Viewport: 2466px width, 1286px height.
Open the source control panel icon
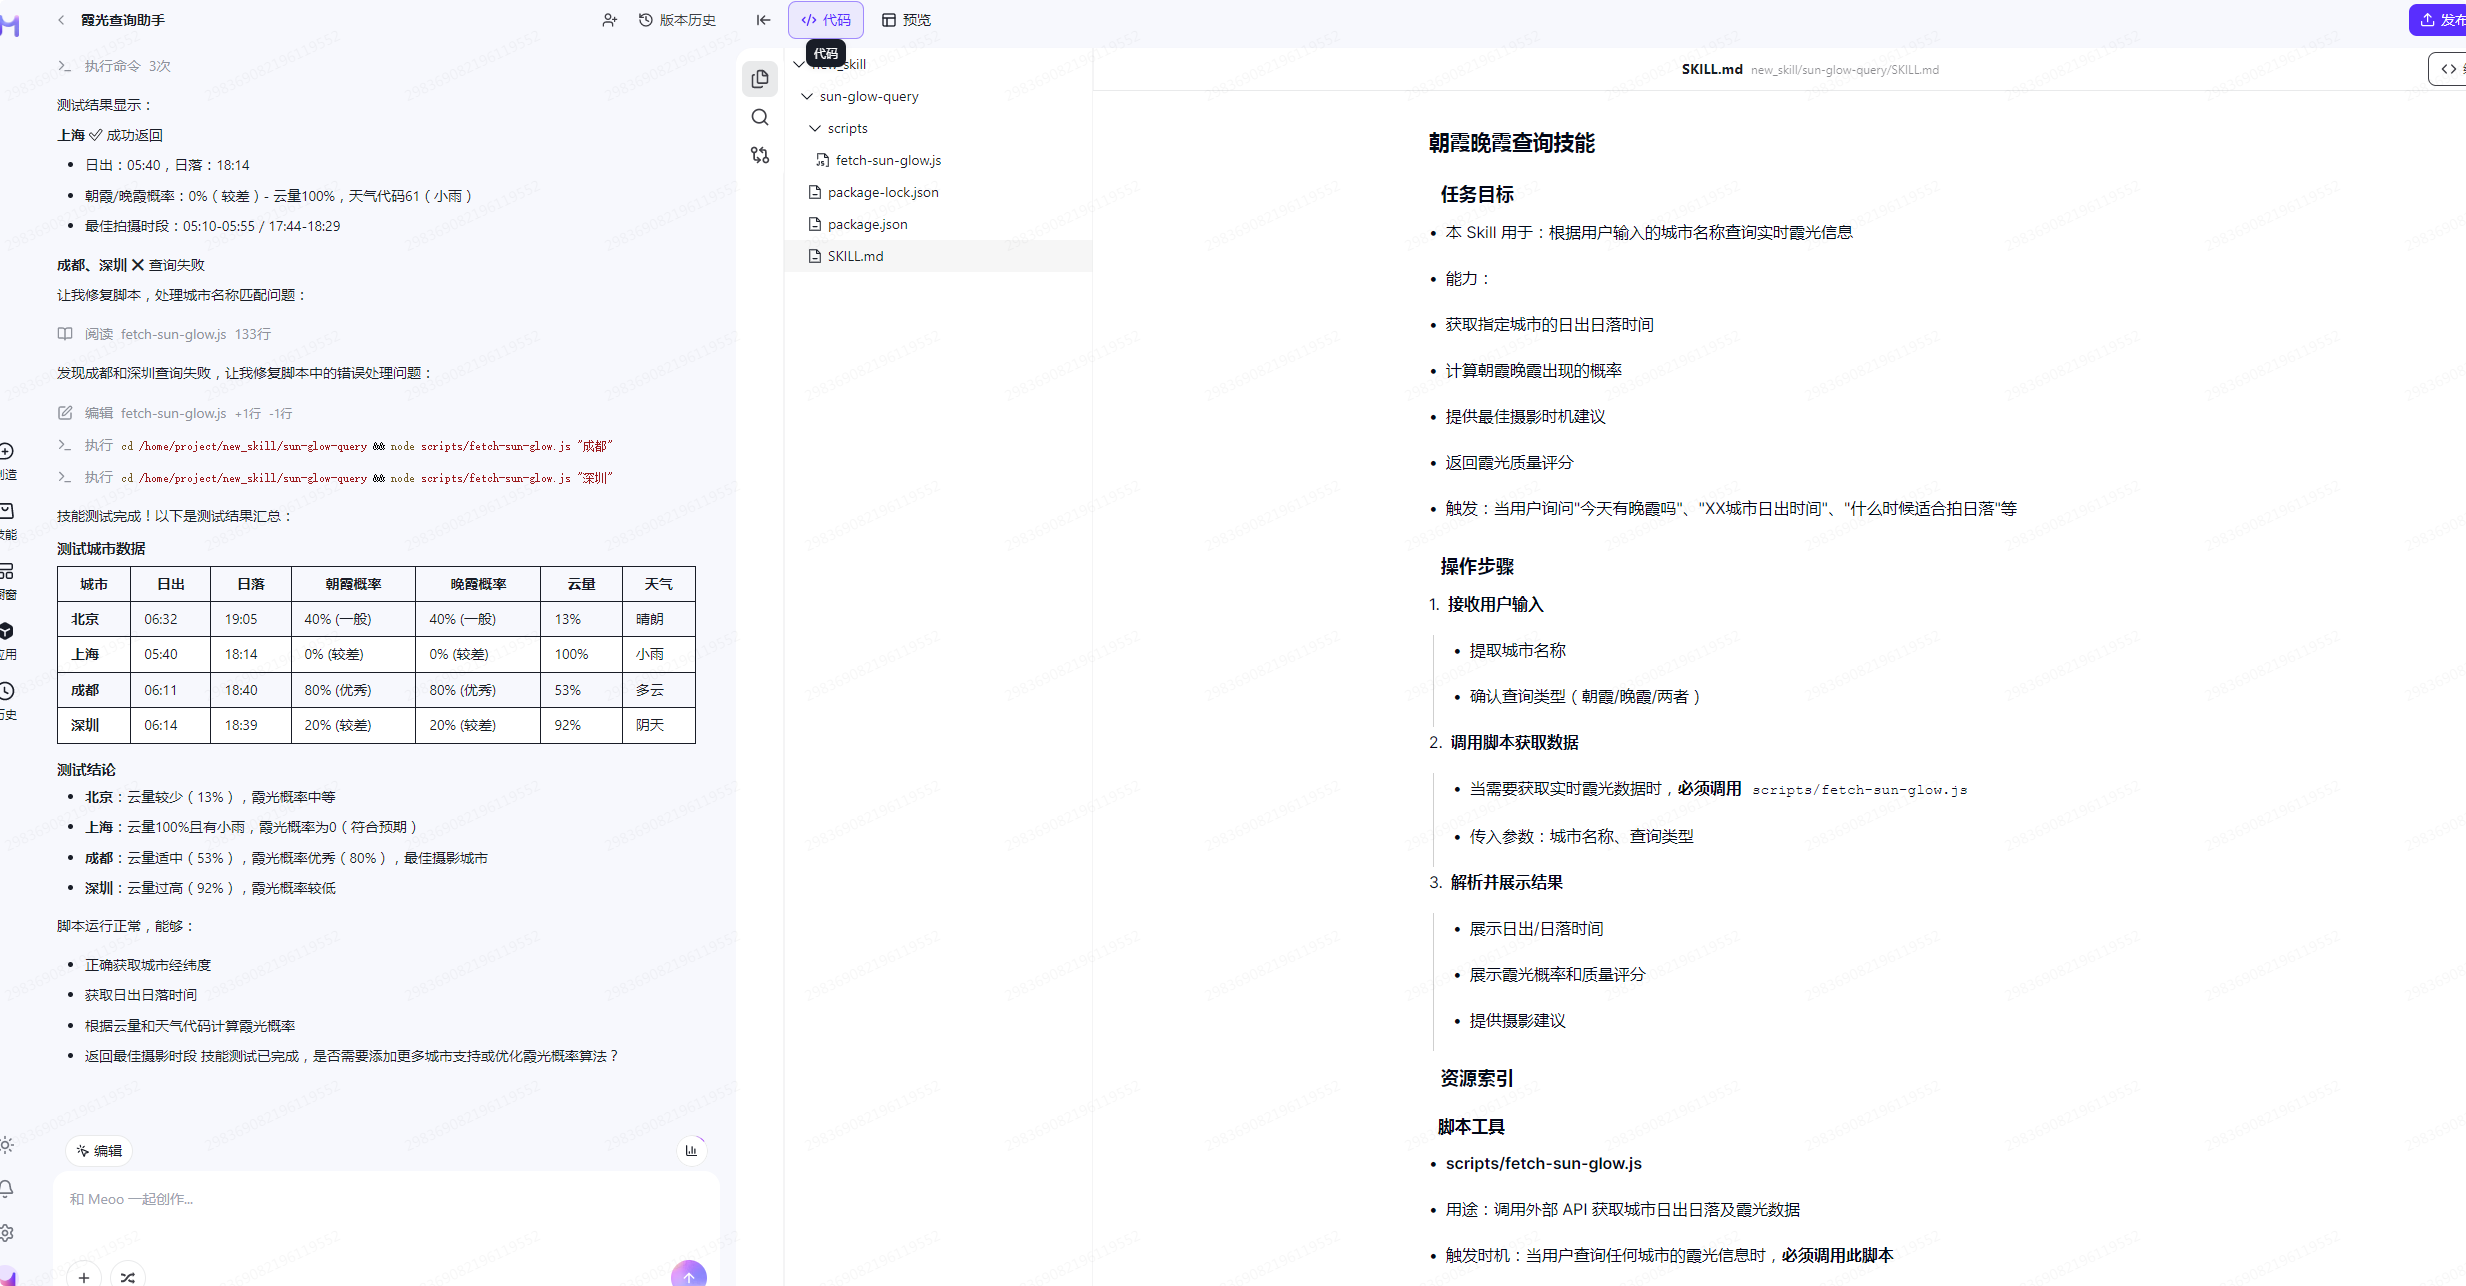pyautogui.click(x=760, y=155)
